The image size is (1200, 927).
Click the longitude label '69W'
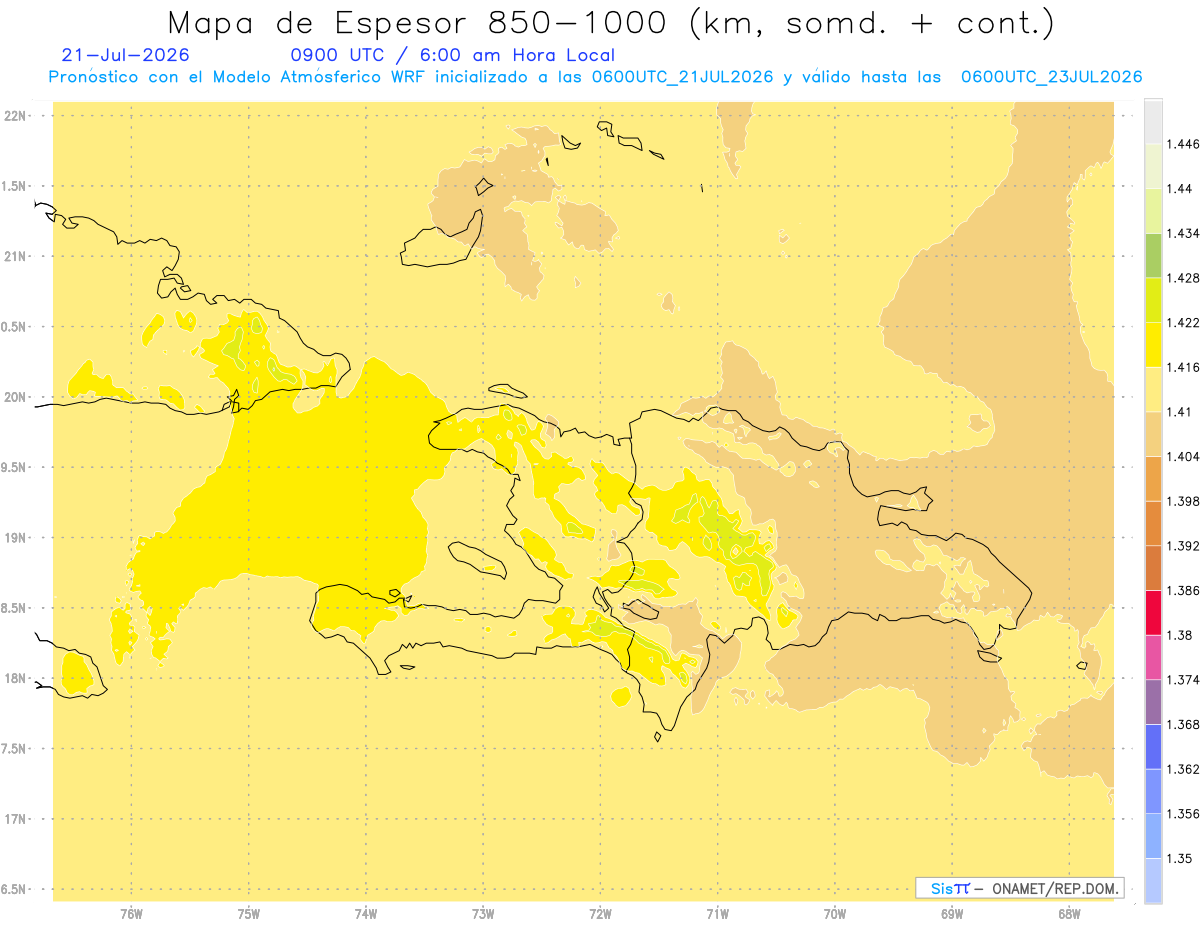pyautogui.click(x=951, y=914)
